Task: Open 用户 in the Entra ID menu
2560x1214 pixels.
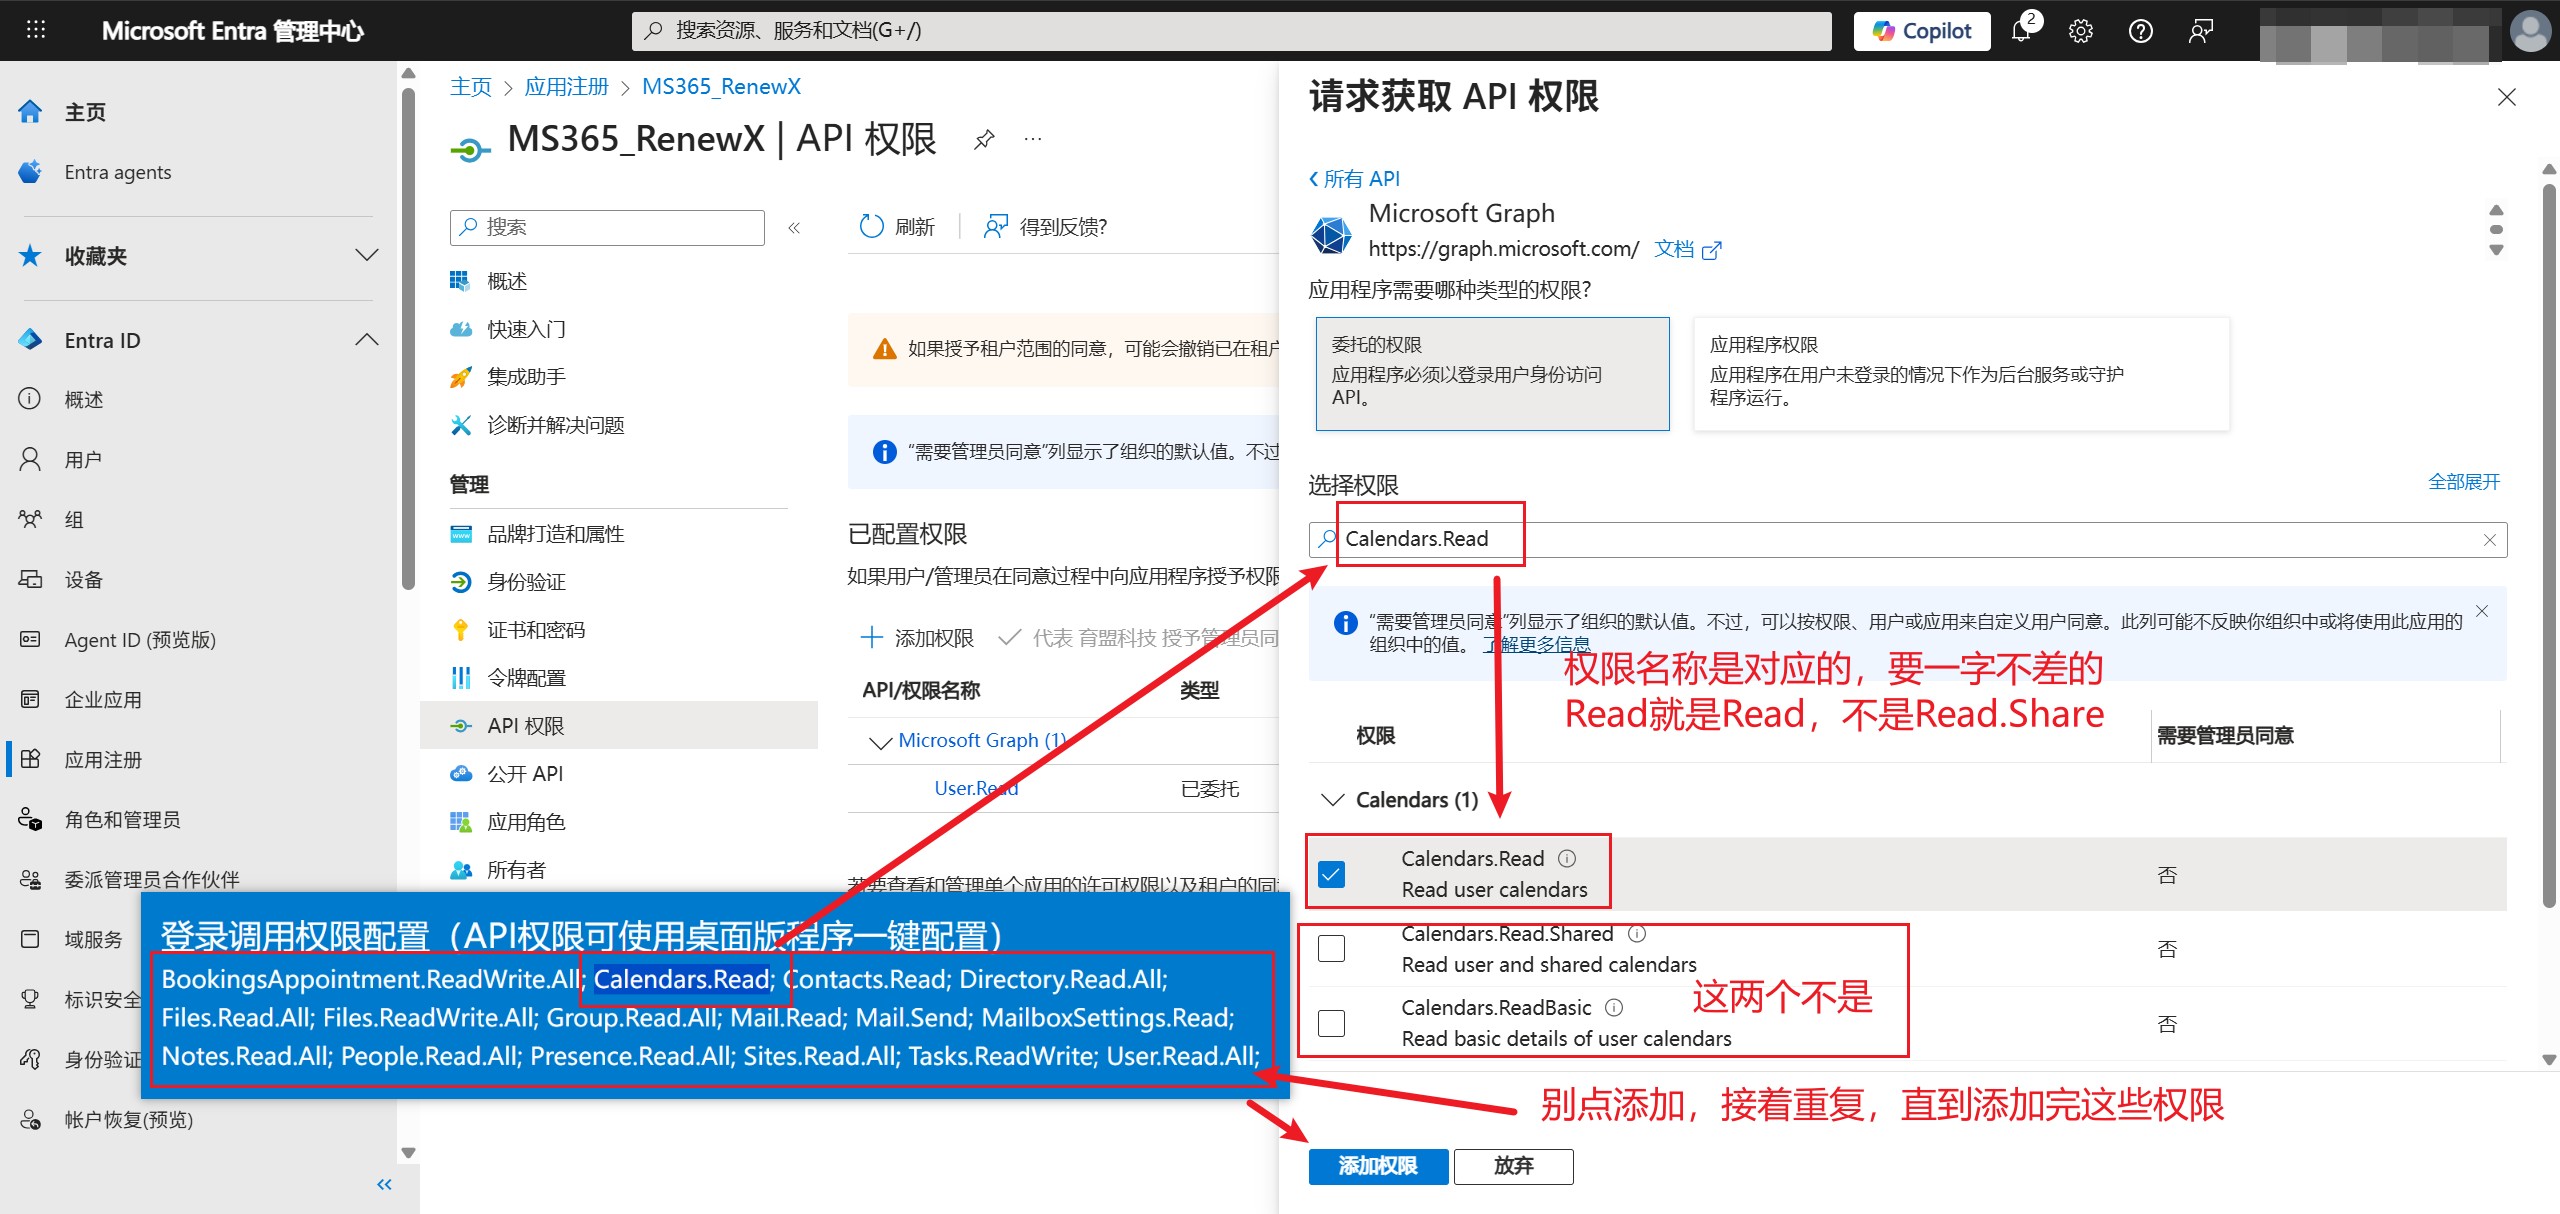Action: [x=83, y=460]
